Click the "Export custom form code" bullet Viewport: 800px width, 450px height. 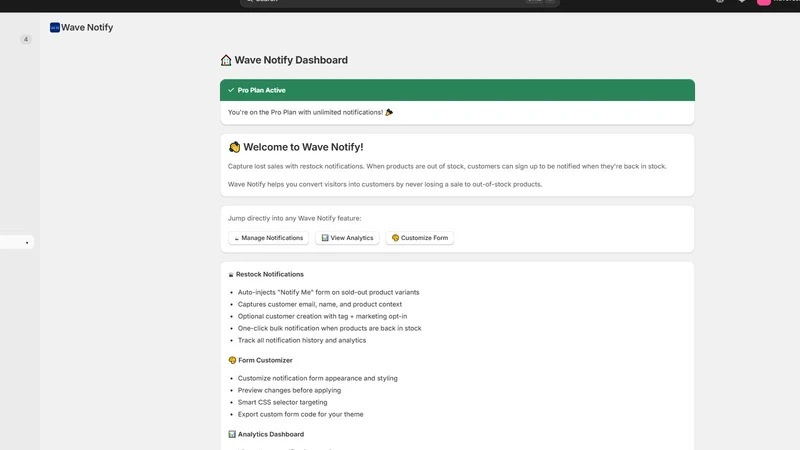[301, 414]
